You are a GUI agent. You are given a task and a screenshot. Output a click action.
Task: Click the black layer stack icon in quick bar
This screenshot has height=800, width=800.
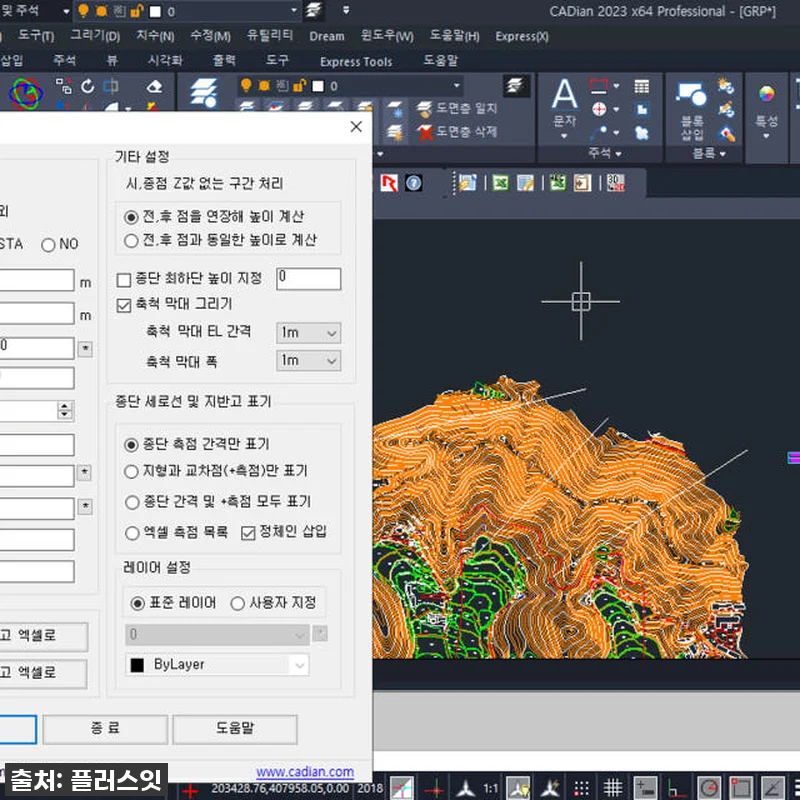(x=314, y=11)
